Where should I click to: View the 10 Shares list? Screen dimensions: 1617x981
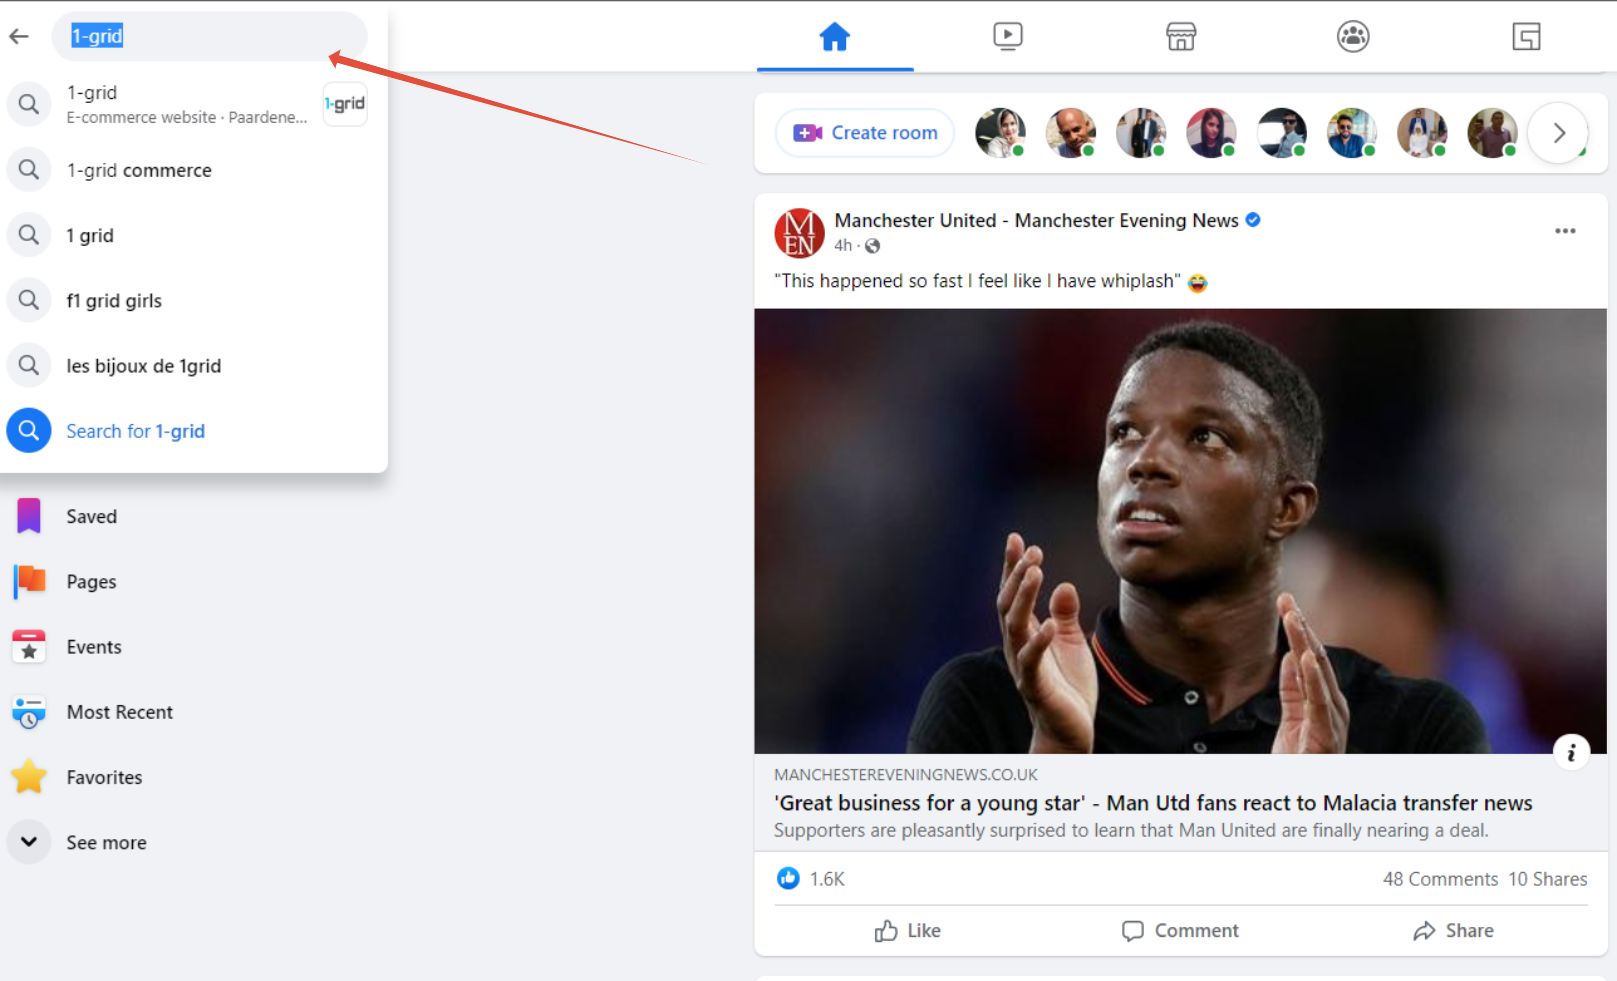[x=1548, y=879]
